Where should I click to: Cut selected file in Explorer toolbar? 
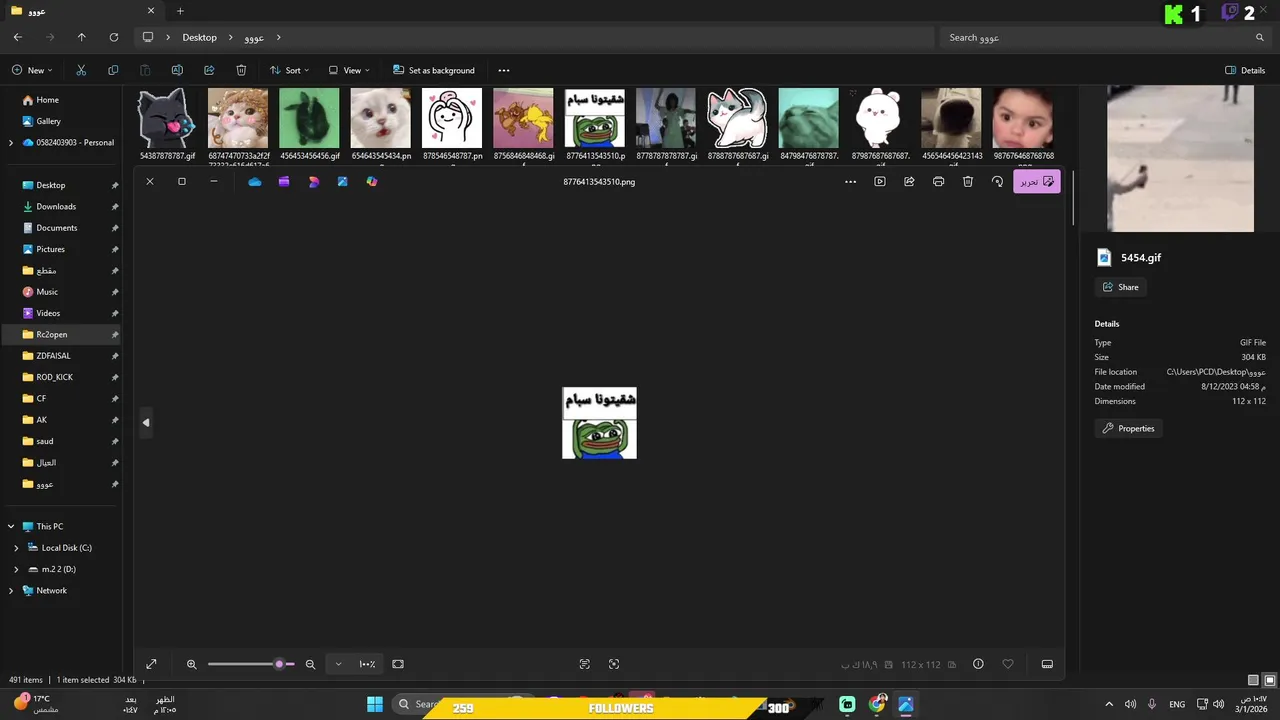click(81, 70)
